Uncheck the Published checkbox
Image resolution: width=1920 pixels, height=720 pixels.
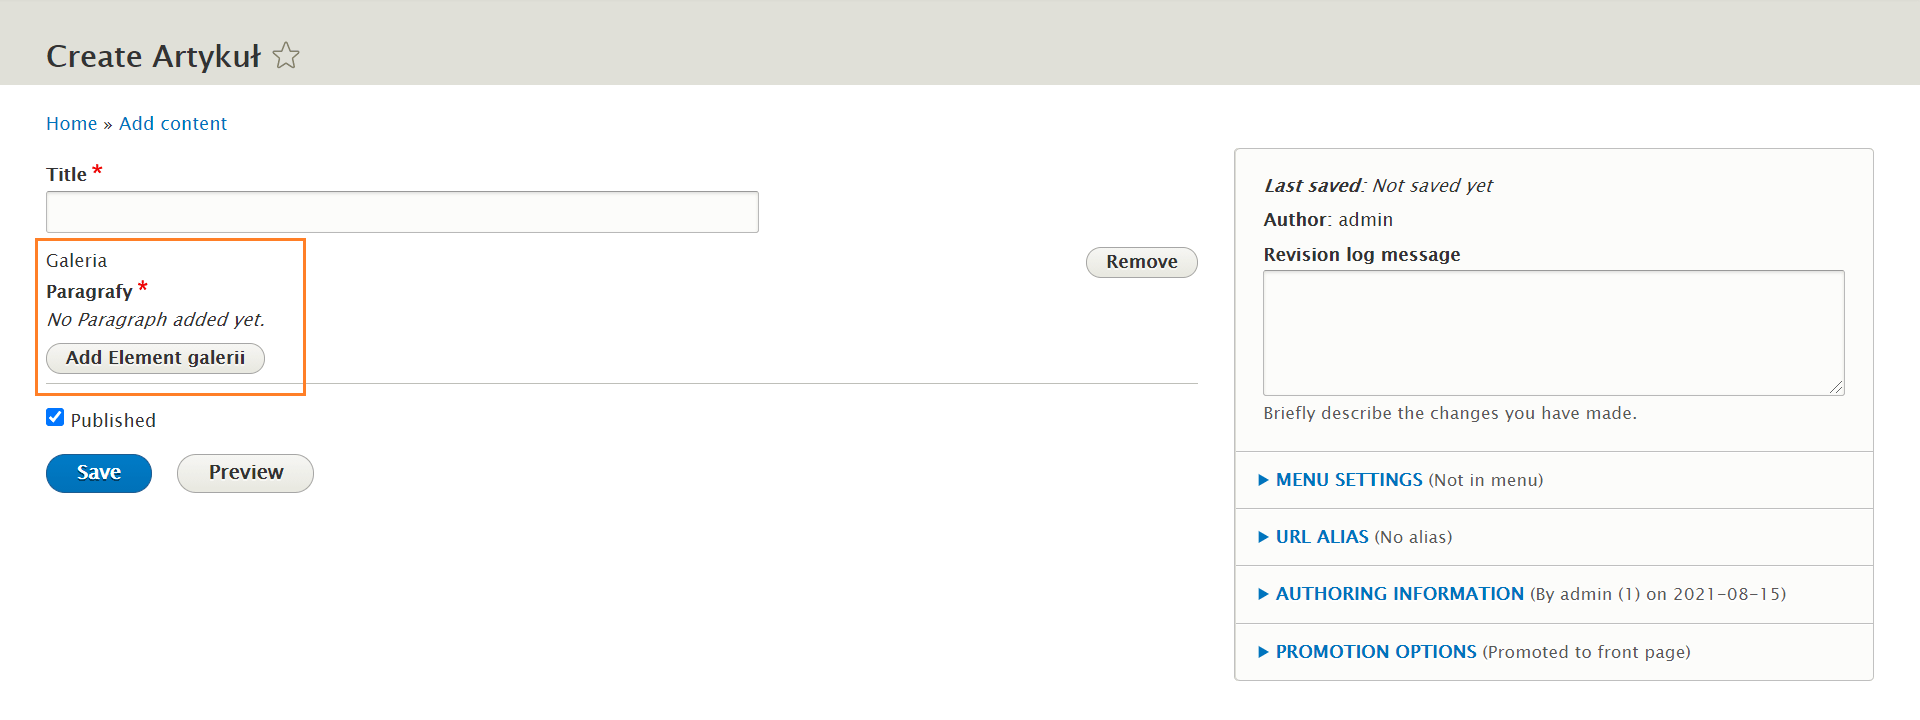[x=55, y=418]
